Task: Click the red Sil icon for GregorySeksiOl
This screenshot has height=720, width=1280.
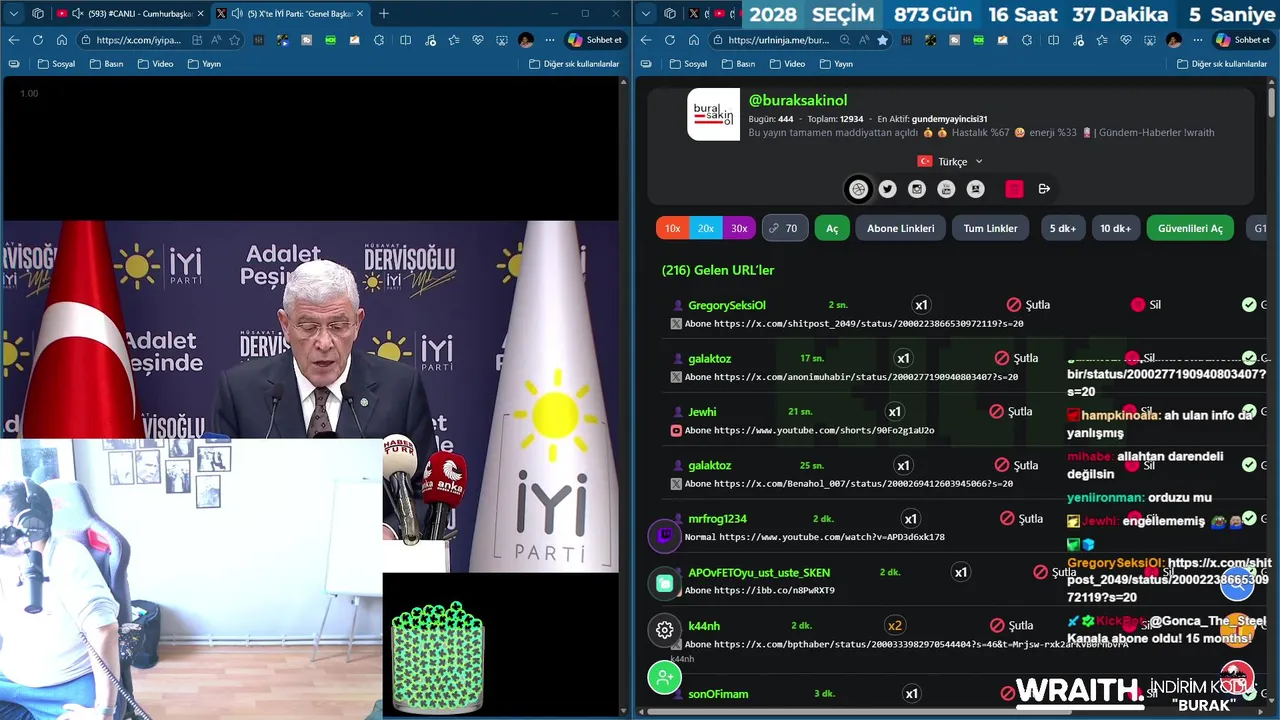Action: pyautogui.click(x=1137, y=305)
